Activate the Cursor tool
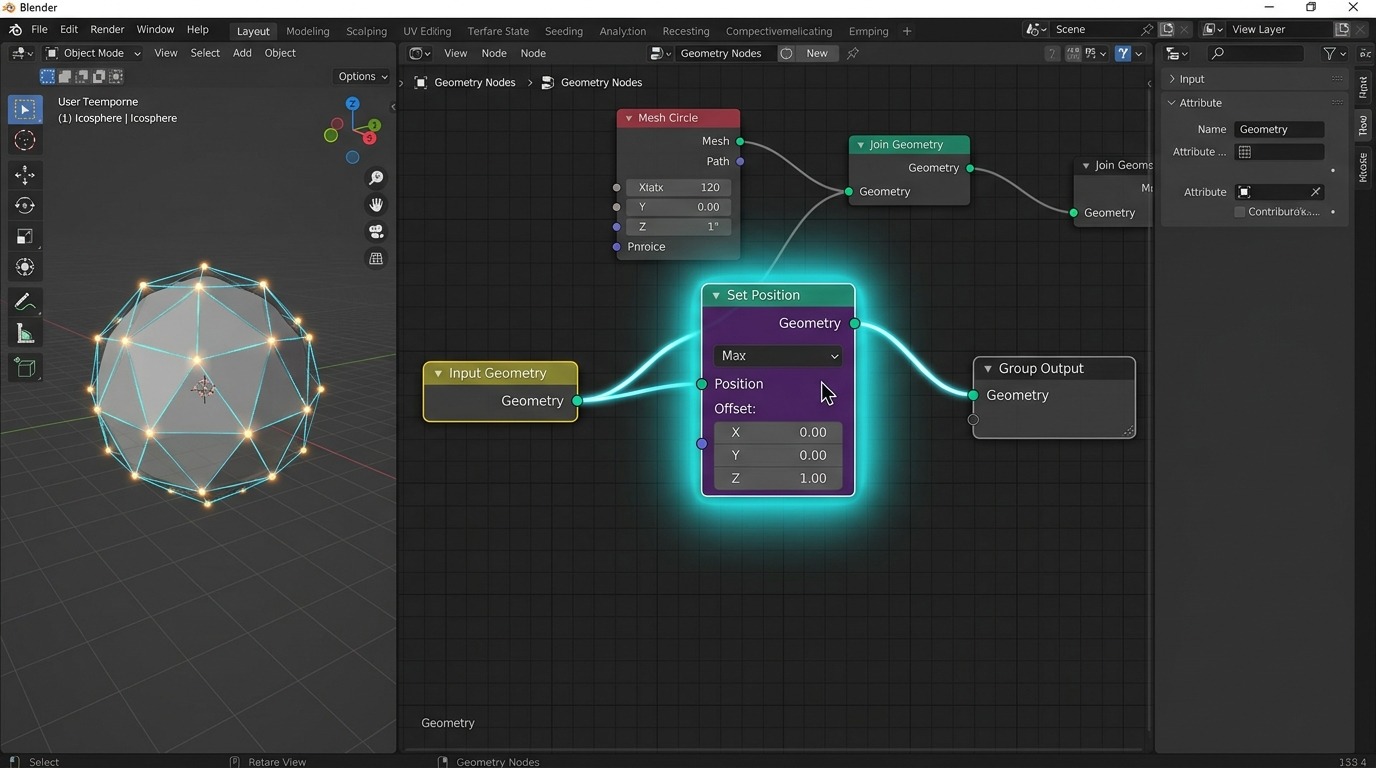The image size is (1376, 768). tap(25, 141)
